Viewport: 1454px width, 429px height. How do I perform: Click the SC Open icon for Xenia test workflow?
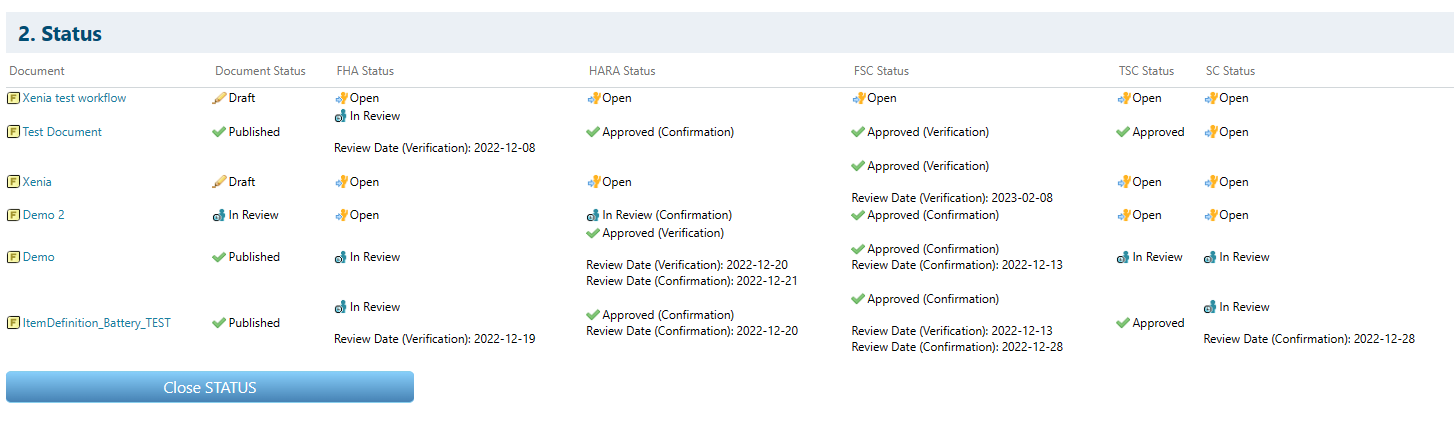tap(1210, 98)
